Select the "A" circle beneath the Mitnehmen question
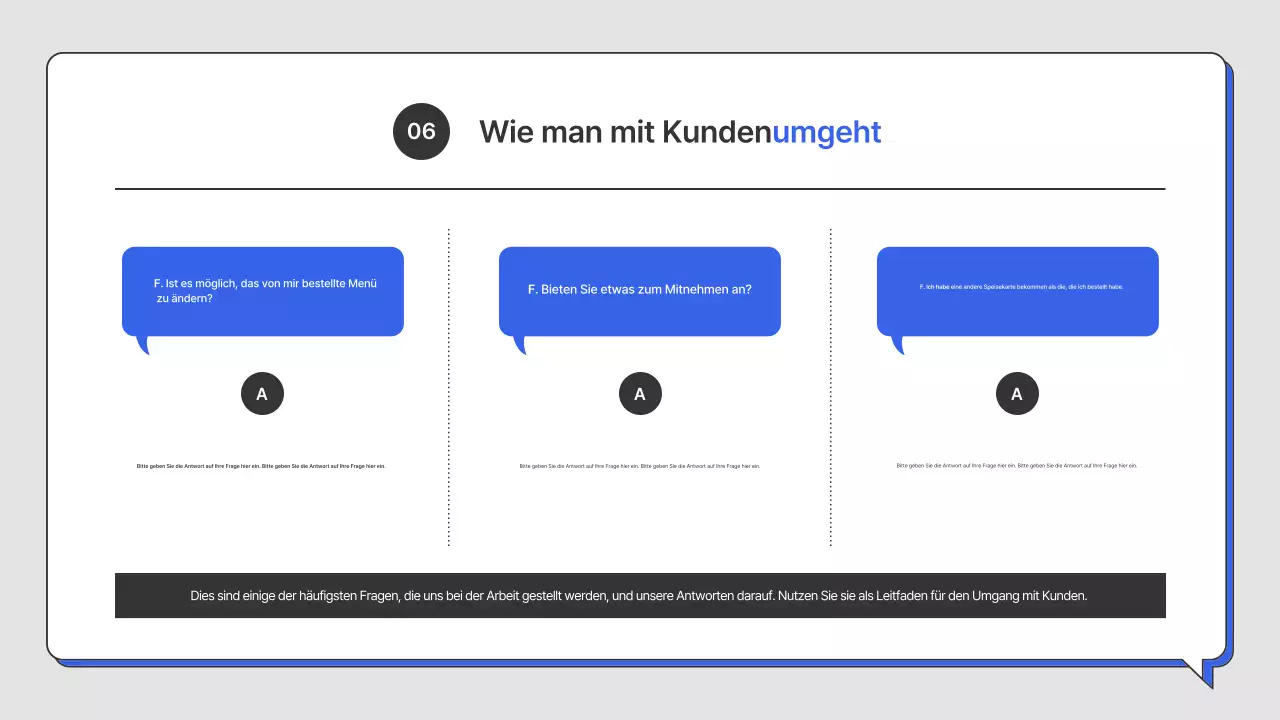 tap(640, 393)
